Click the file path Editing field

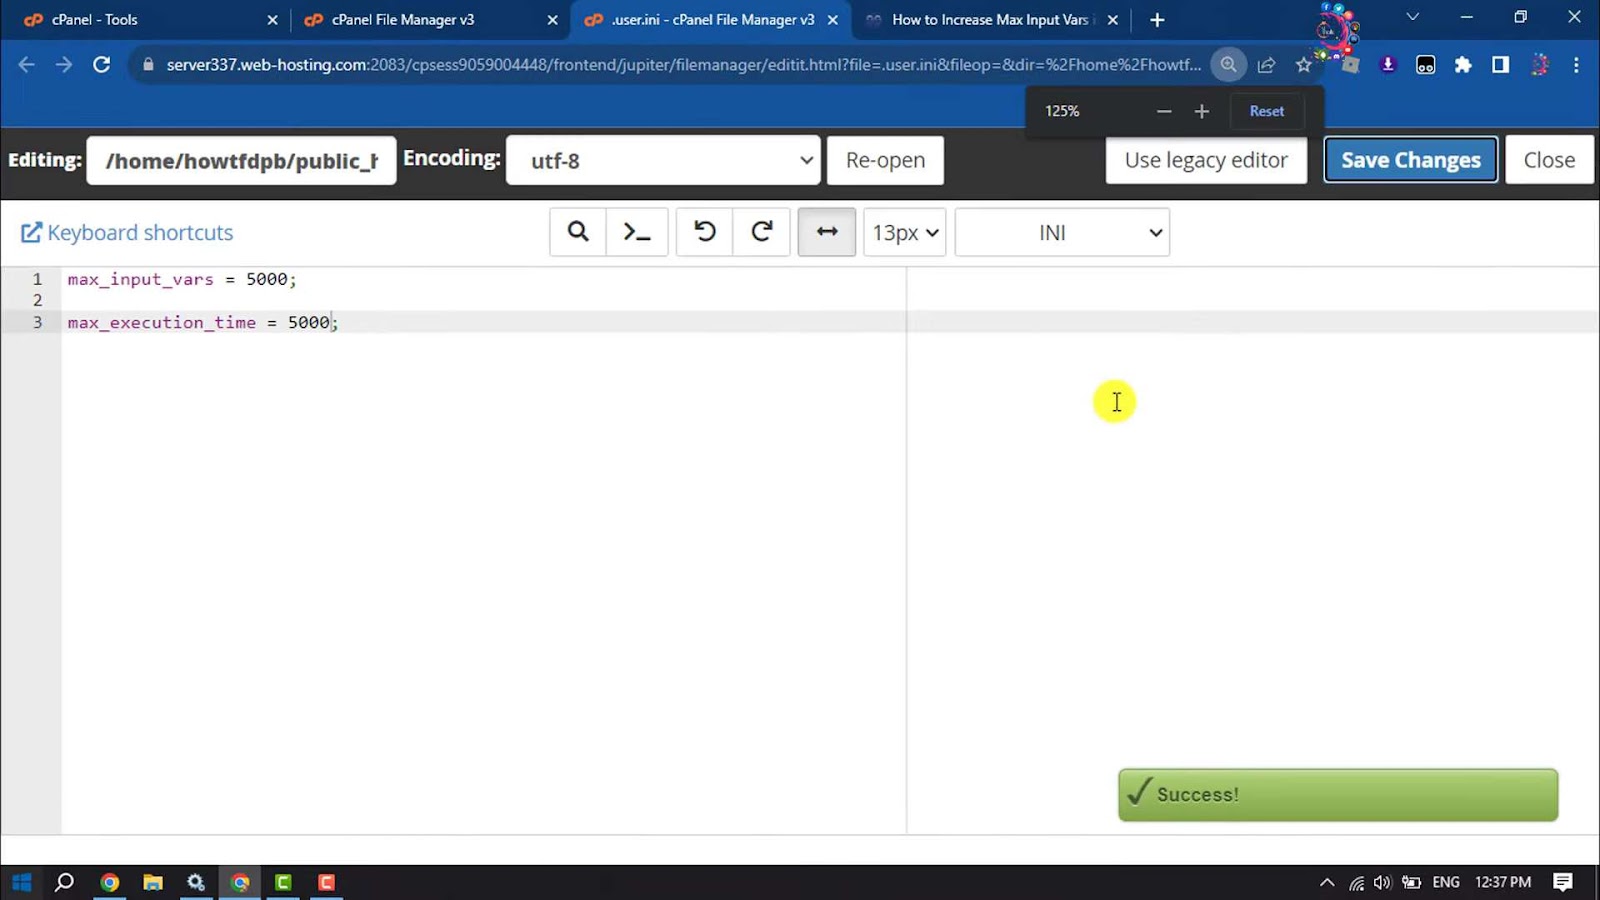click(x=241, y=161)
